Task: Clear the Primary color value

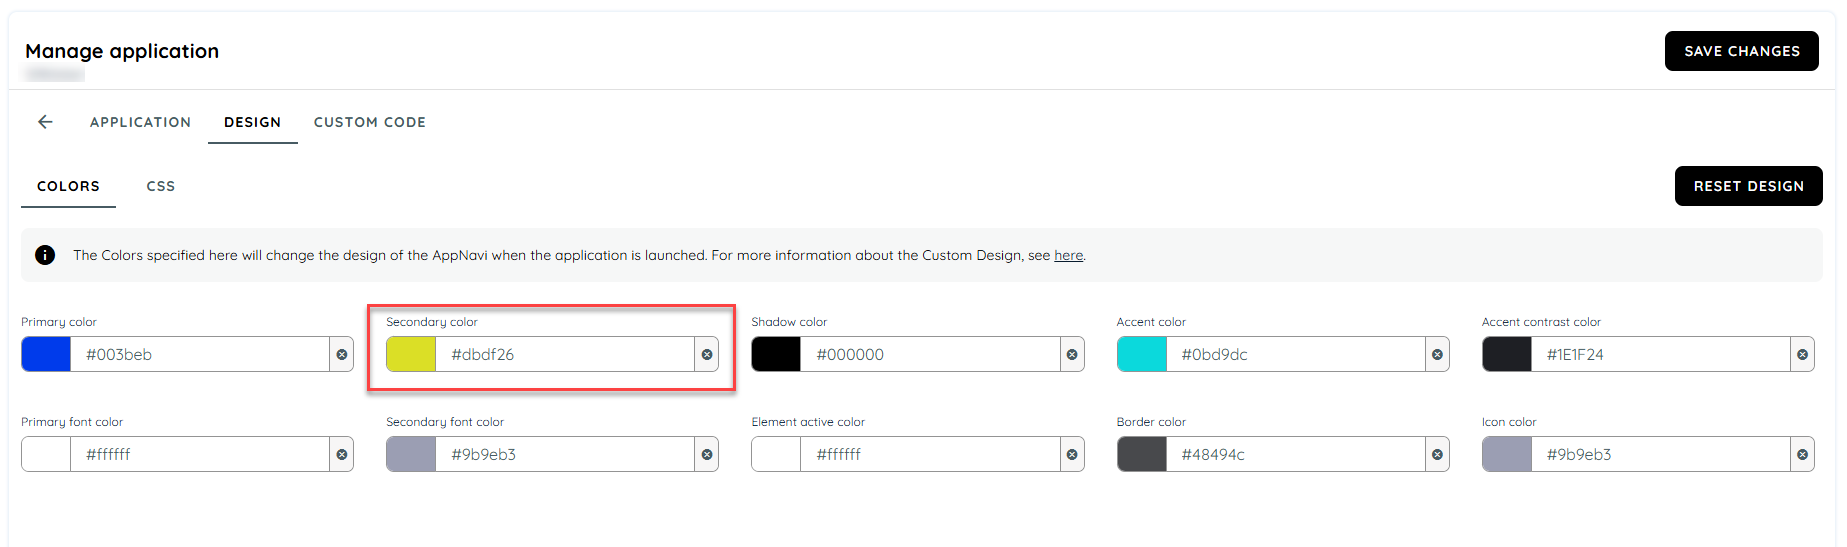Action: [x=342, y=355]
